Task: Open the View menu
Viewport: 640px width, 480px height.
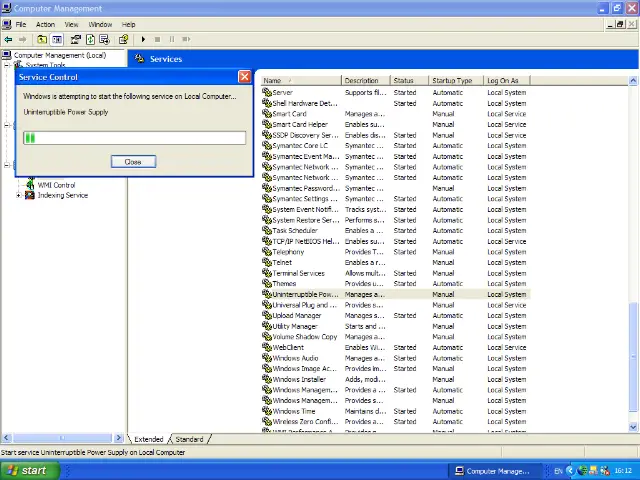Action: tap(71, 24)
